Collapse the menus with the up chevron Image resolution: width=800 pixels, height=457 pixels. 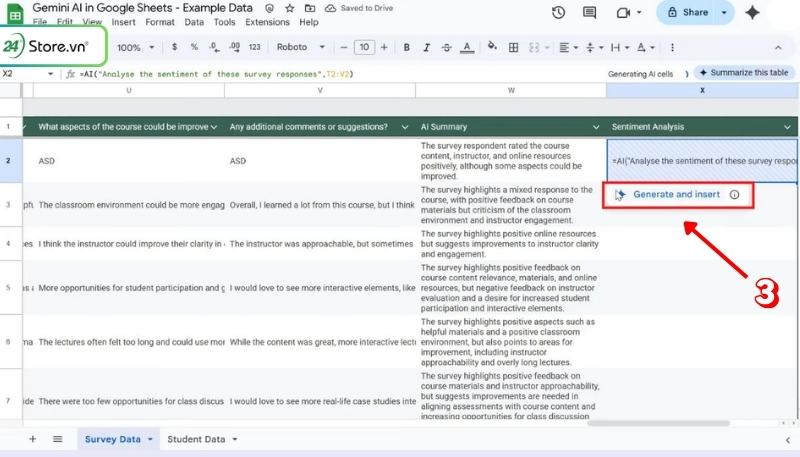[778, 47]
